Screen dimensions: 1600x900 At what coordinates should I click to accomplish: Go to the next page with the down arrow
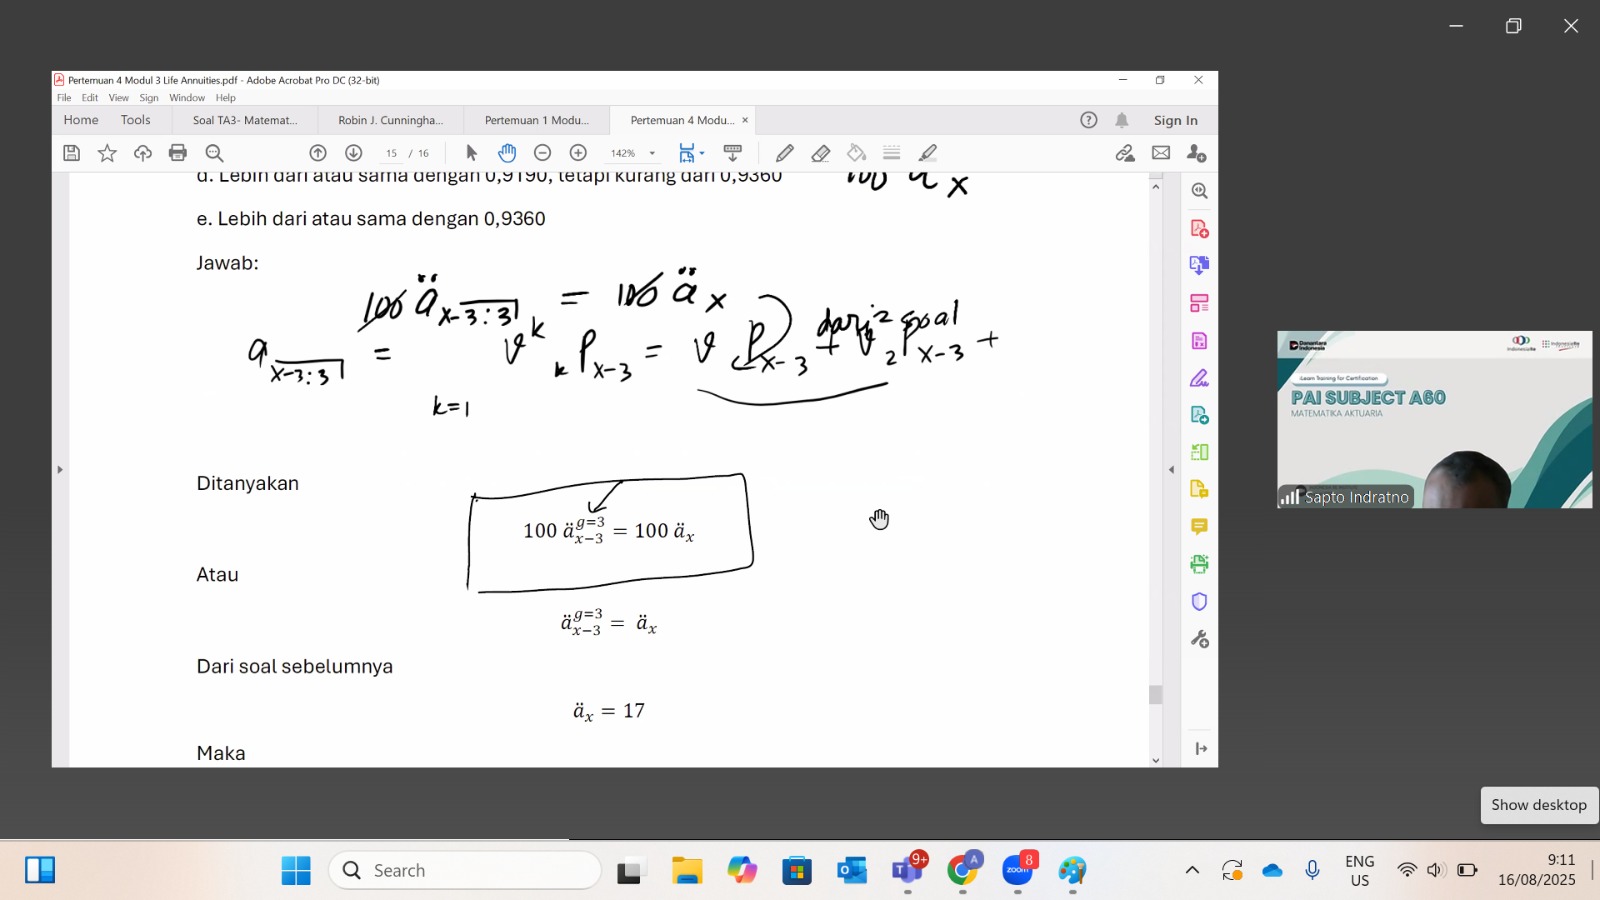point(353,153)
